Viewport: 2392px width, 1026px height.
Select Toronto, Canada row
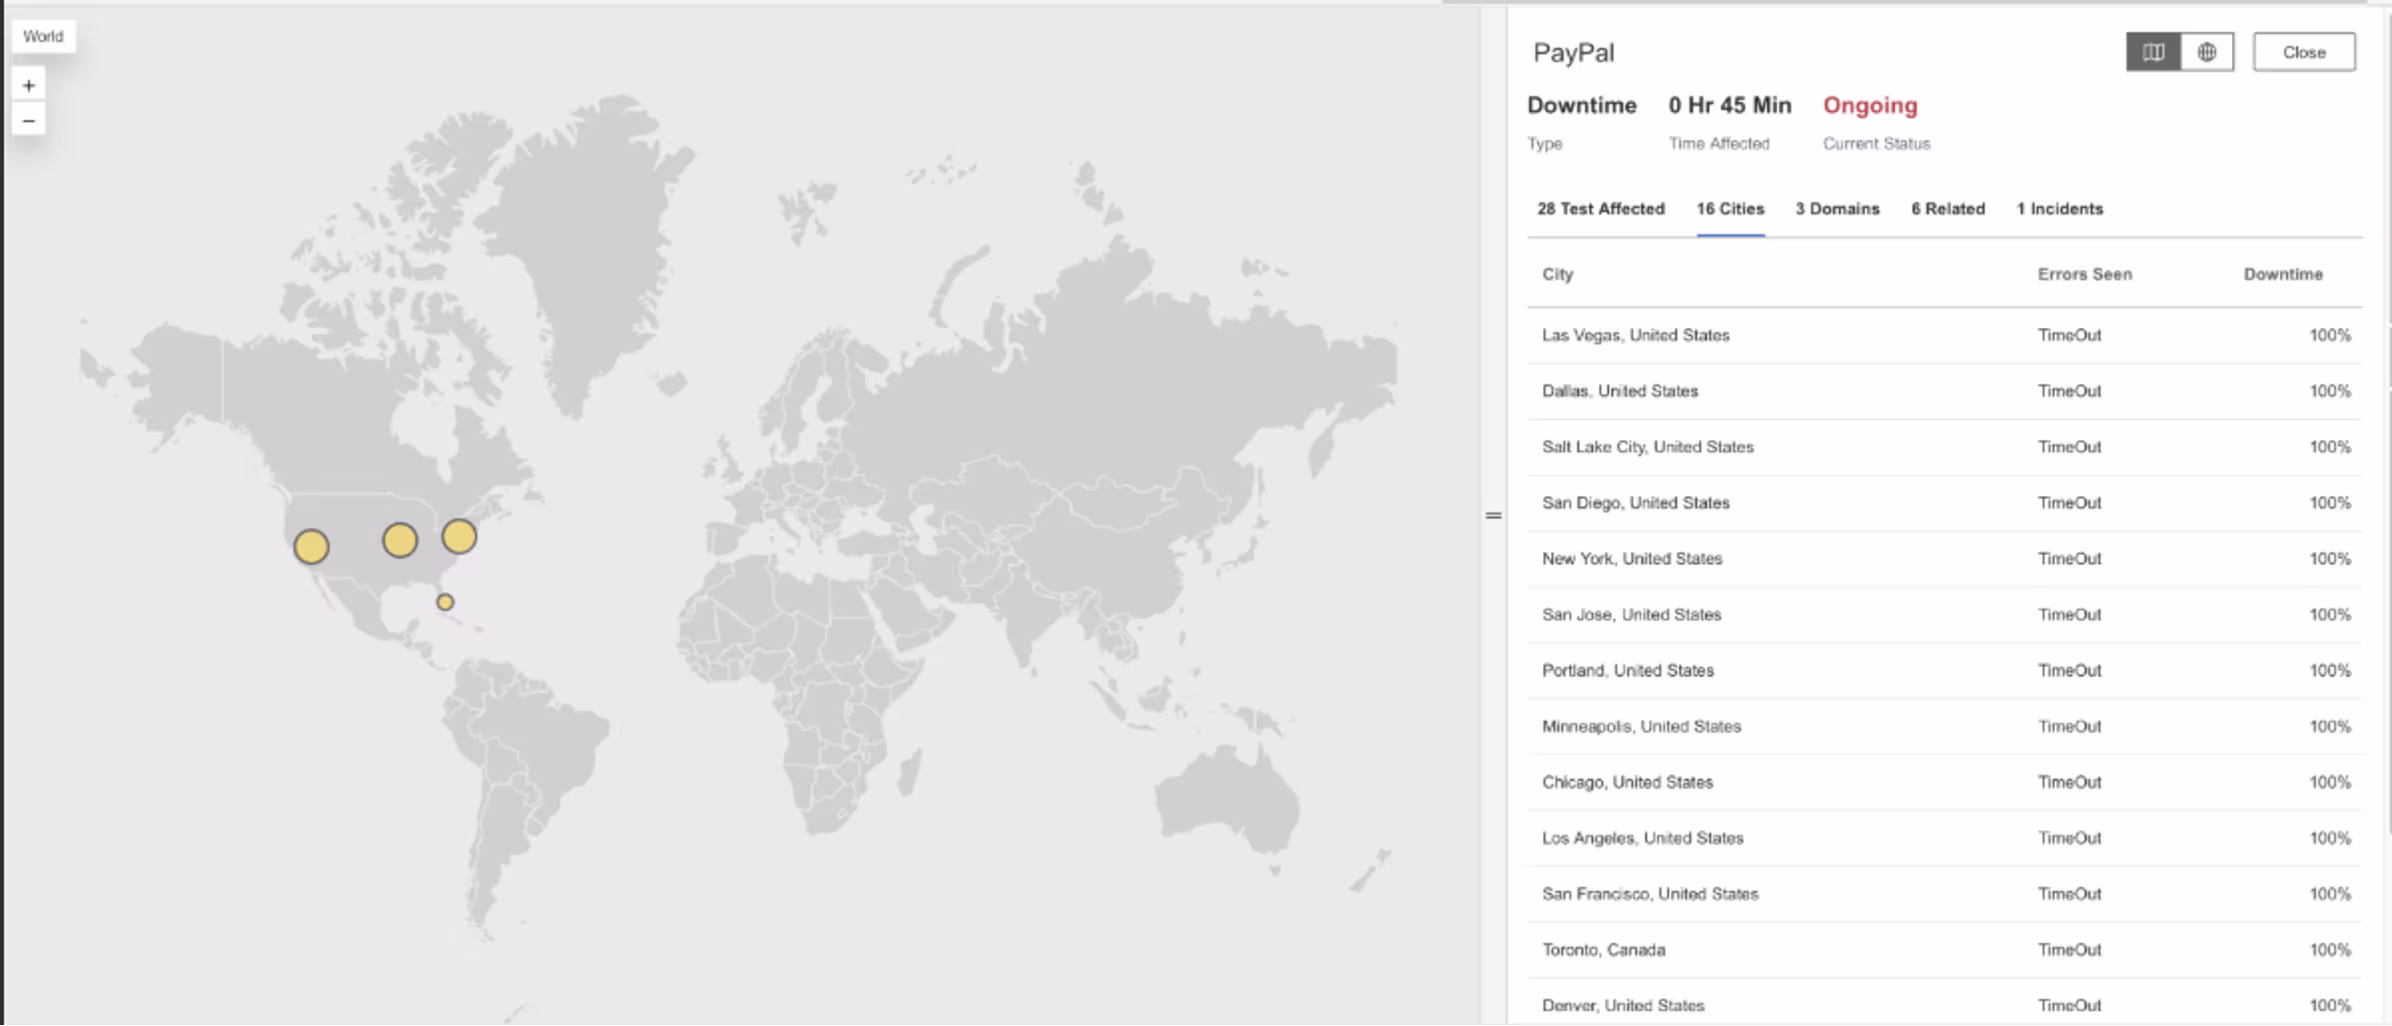[x=1945, y=951]
